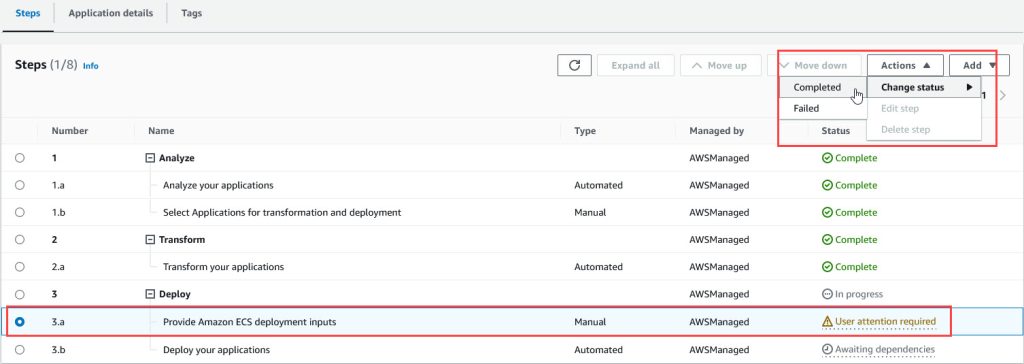Click the Automated type cell in row 3.b

598,350
